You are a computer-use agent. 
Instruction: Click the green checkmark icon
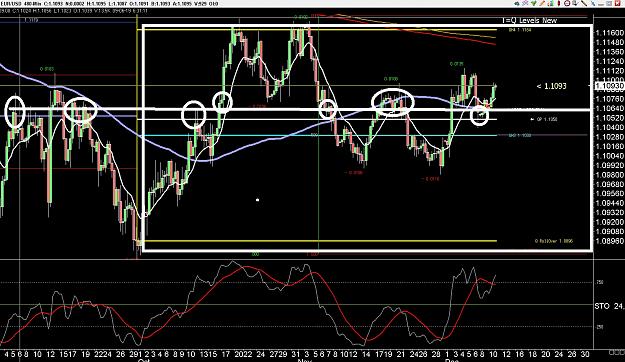[x=534, y=3]
